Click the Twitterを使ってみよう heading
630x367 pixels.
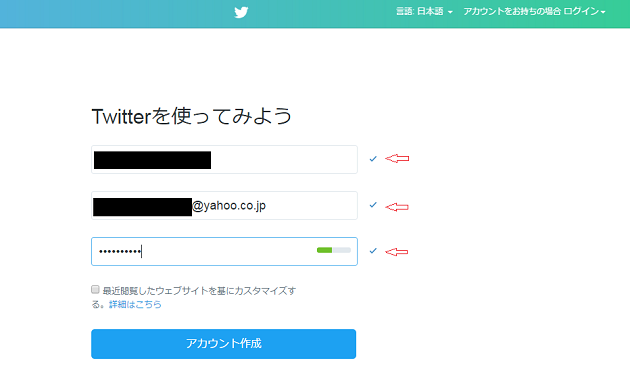[192, 116]
